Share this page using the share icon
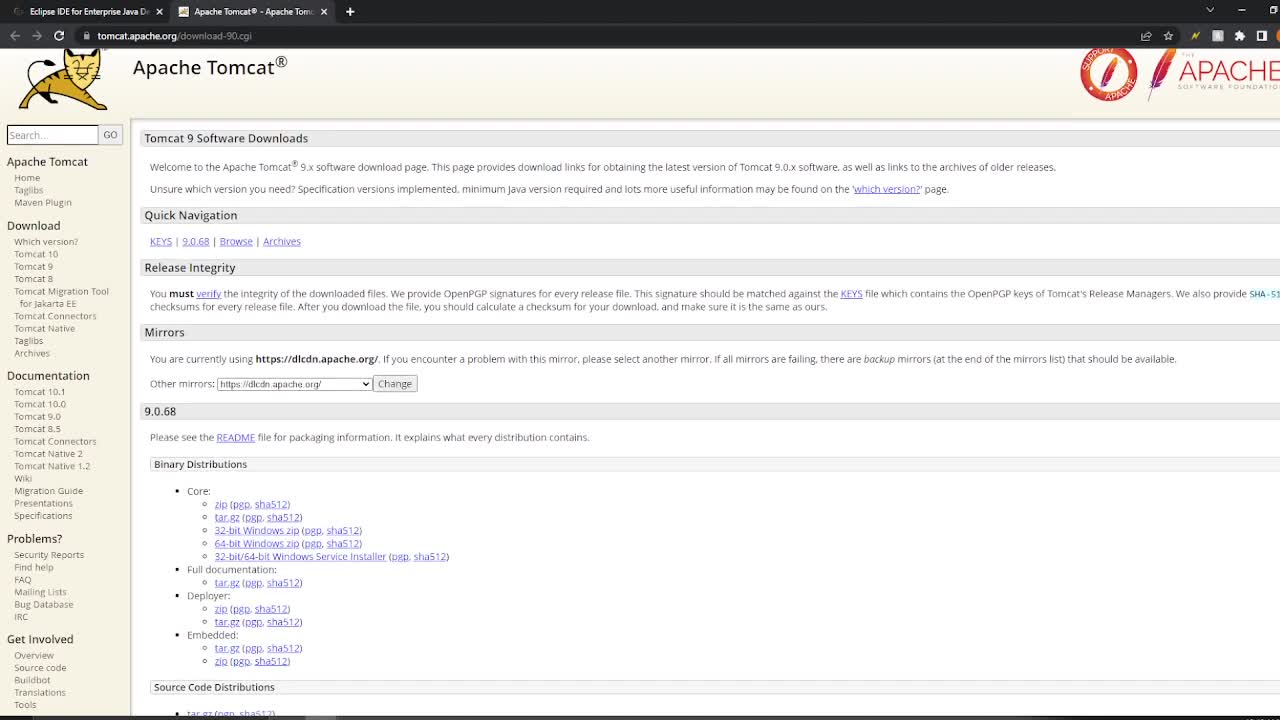 [x=1146, y=36]
